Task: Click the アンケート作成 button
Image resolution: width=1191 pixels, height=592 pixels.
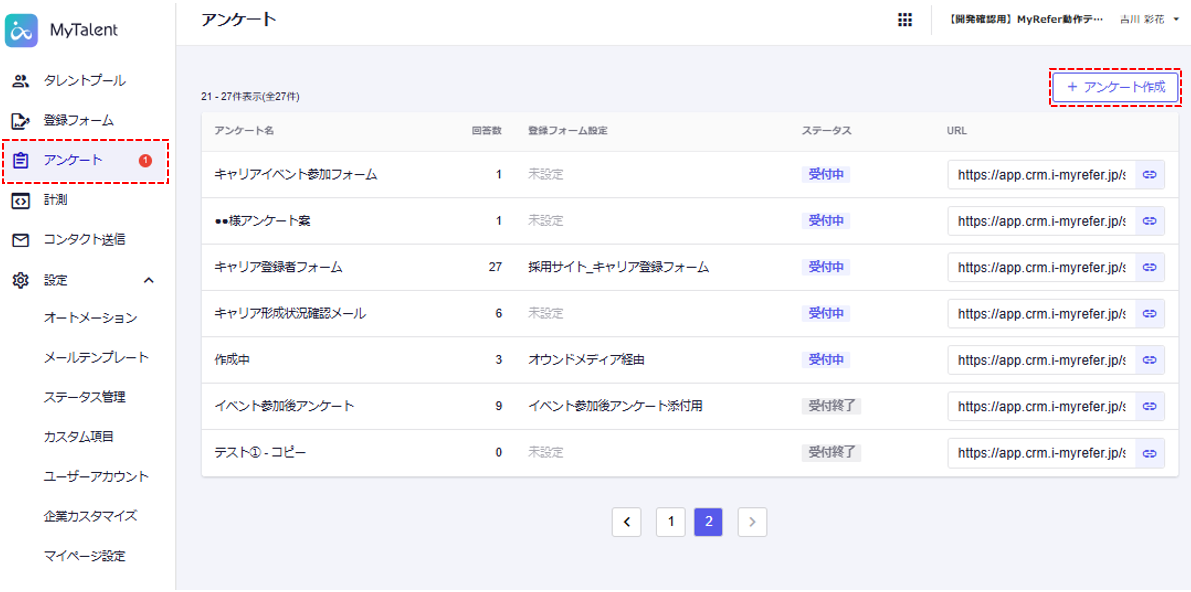Action: click(x=1116, y=87)
